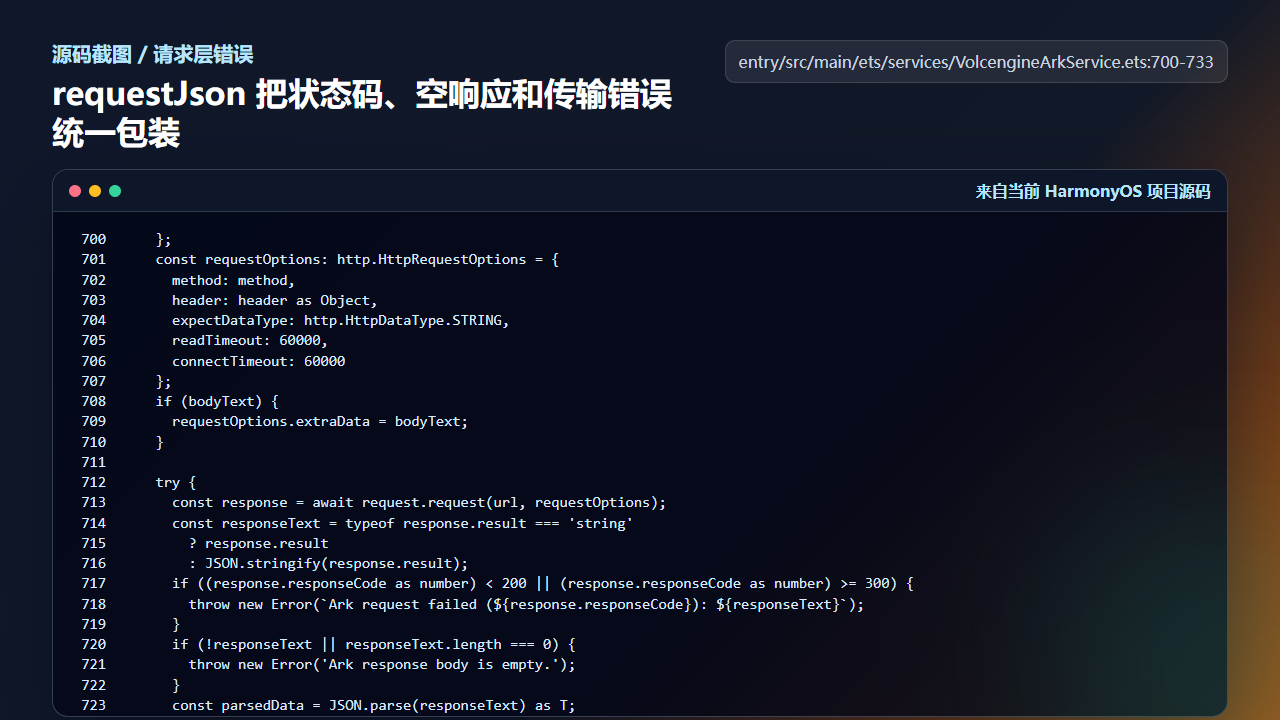Click the 'readTimeout: 60000,' line
1280x720 pixels.
(249, 340)
